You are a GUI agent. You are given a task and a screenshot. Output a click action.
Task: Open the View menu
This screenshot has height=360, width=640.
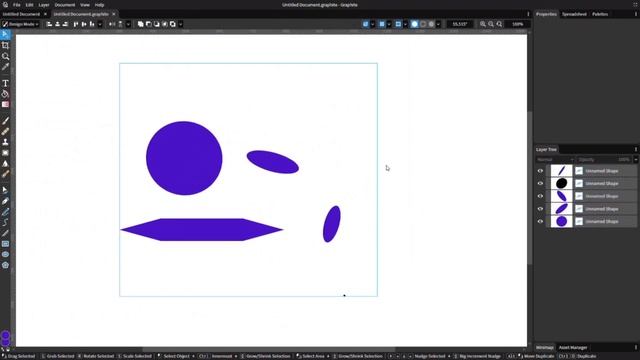pos(84,5)
